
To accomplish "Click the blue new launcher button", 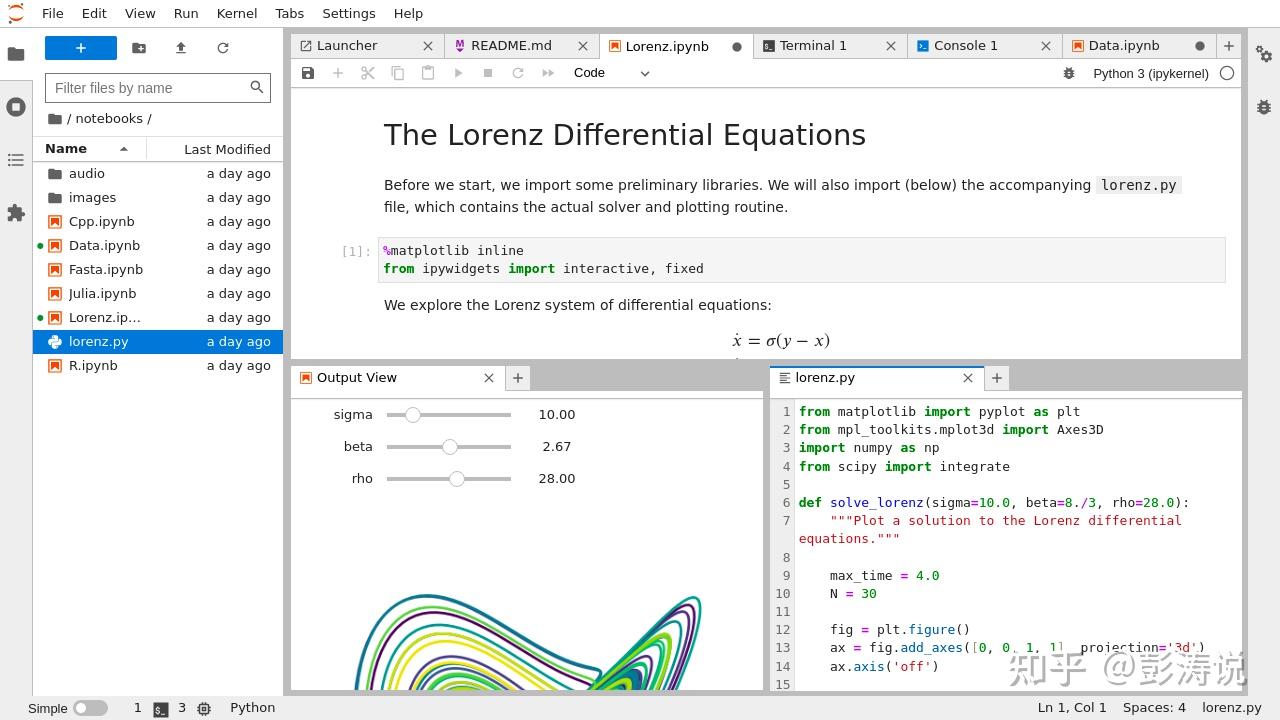I will 81,48.
